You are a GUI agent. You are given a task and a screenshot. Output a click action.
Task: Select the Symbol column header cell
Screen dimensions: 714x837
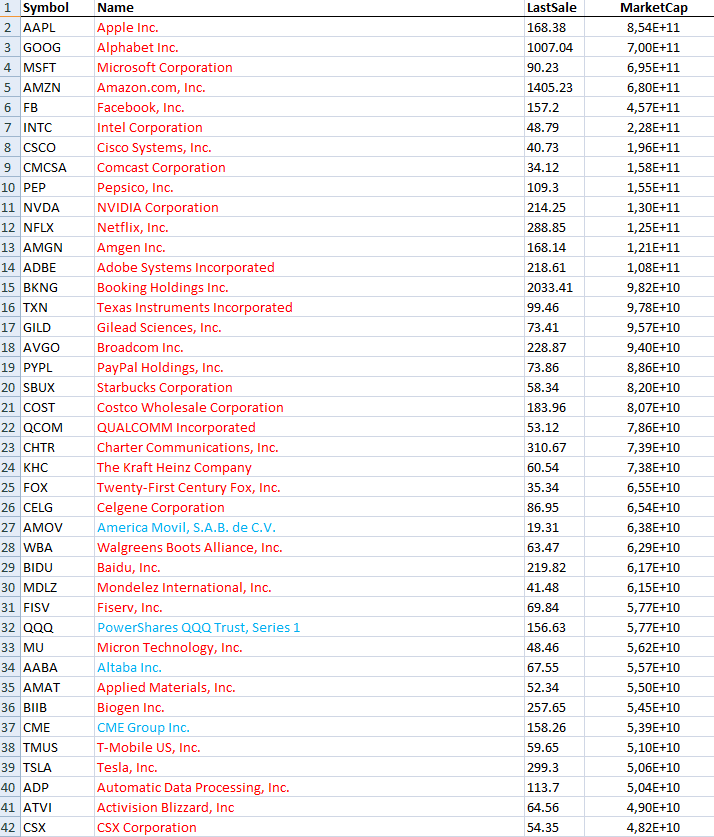pos(58,8)
